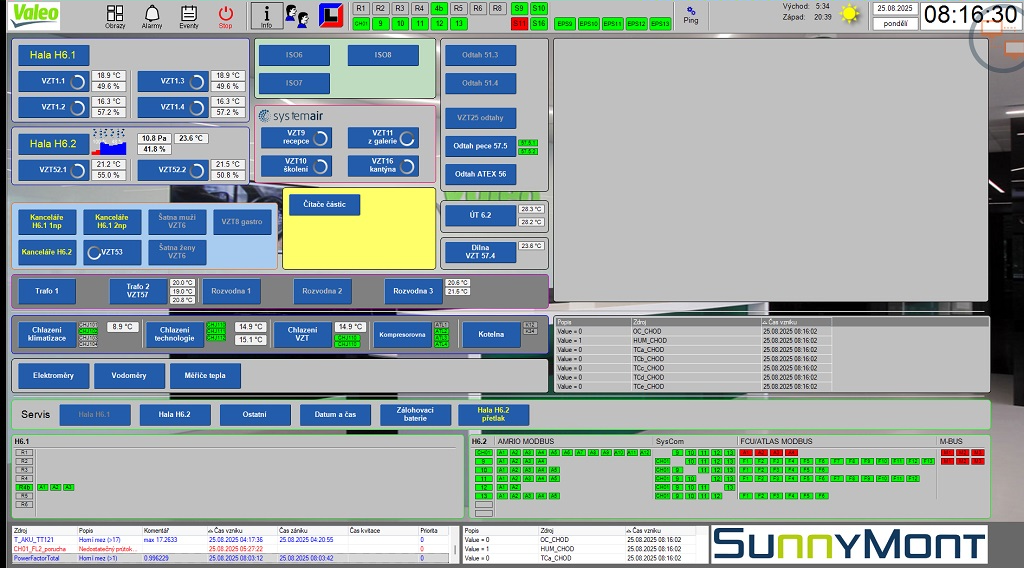Screen dimensions: 1024x568
Task: Click the Hala H6.2 pressure bar graph
Action: click(111, 143)
